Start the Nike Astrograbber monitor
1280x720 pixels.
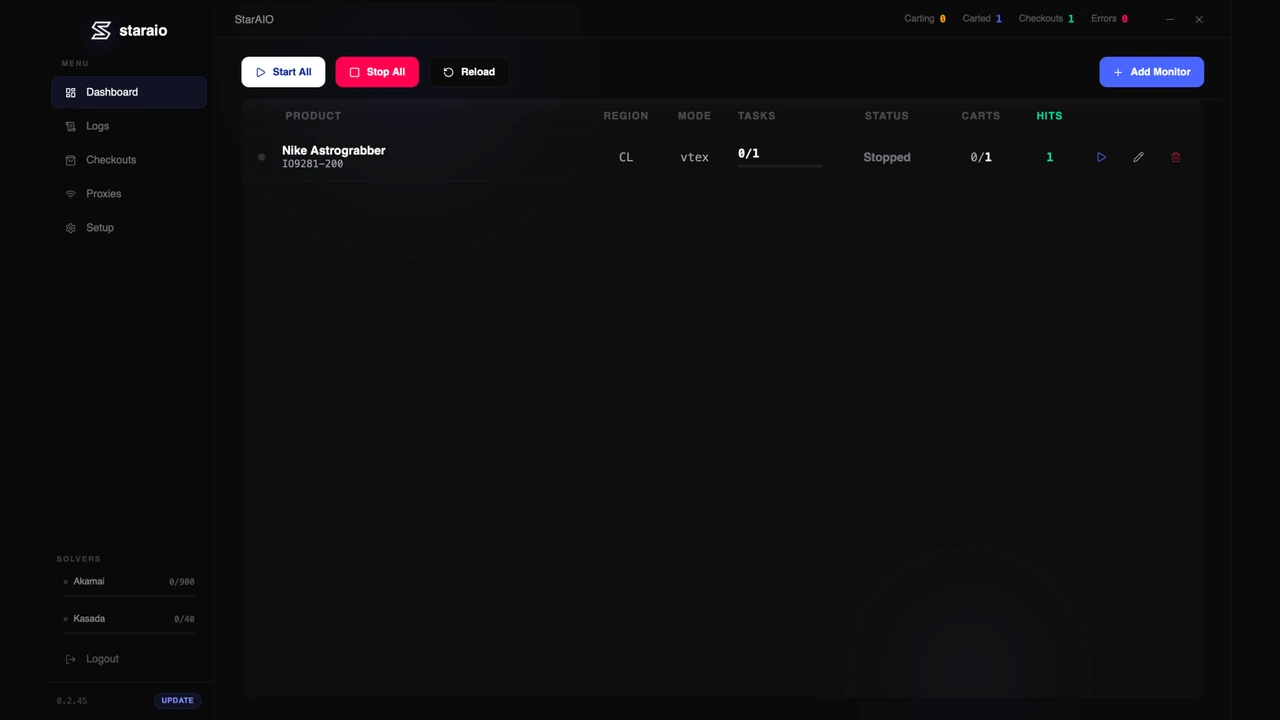click(1101, 157)
